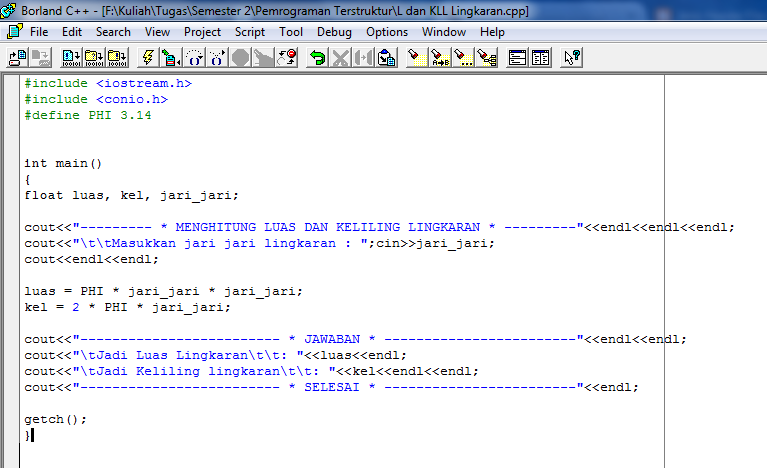Click the 'int main()' line
This screenshot has width=767, height=468.
click(x=63, y=163)
